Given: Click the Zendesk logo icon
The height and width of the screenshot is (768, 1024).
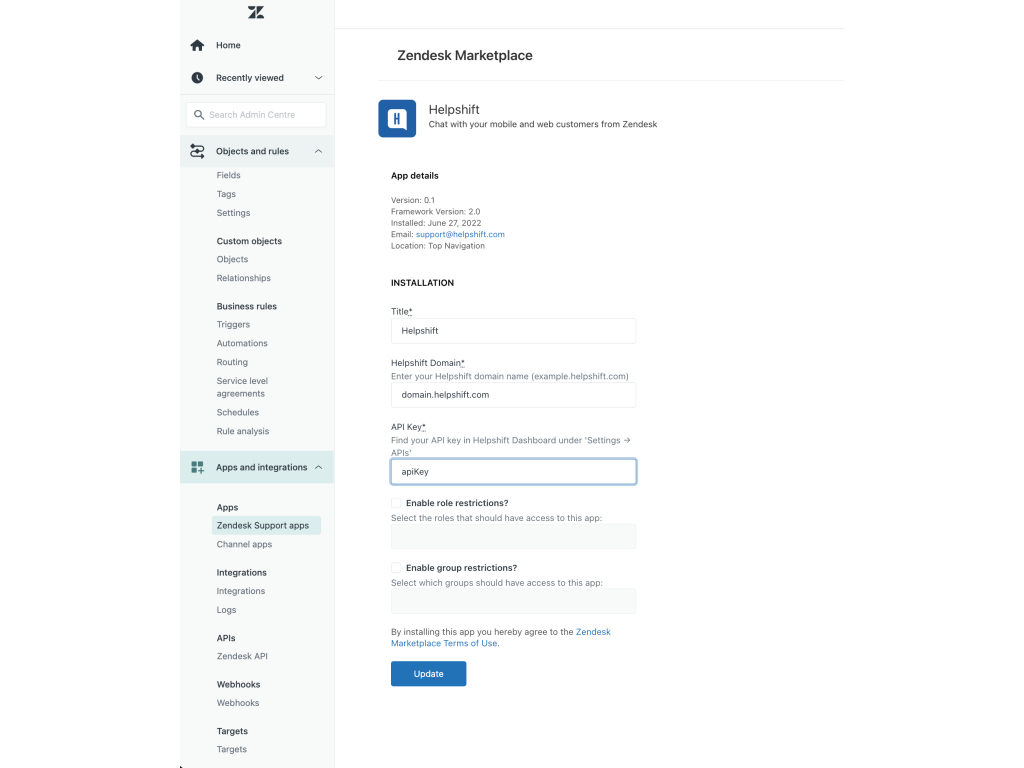Looking at the screenshot, I should click(x=256, y=13).
